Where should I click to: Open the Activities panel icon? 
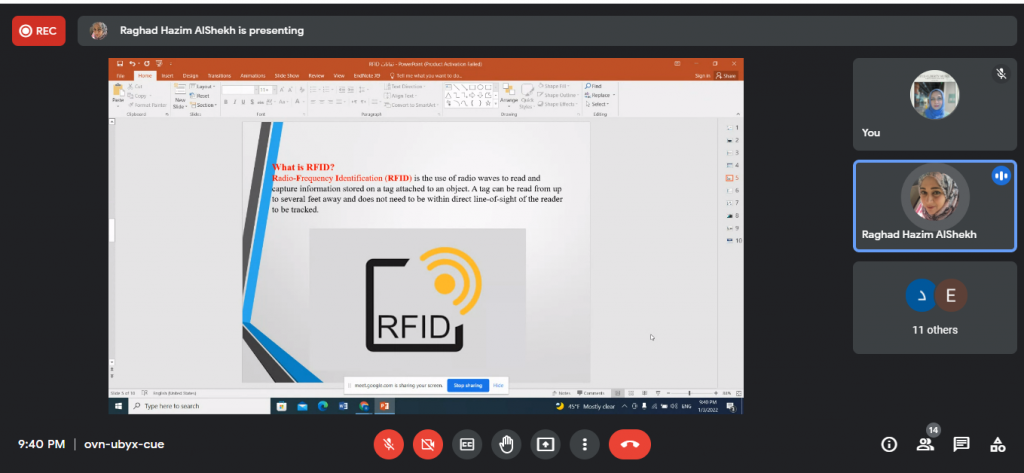(x=997, y=444)
